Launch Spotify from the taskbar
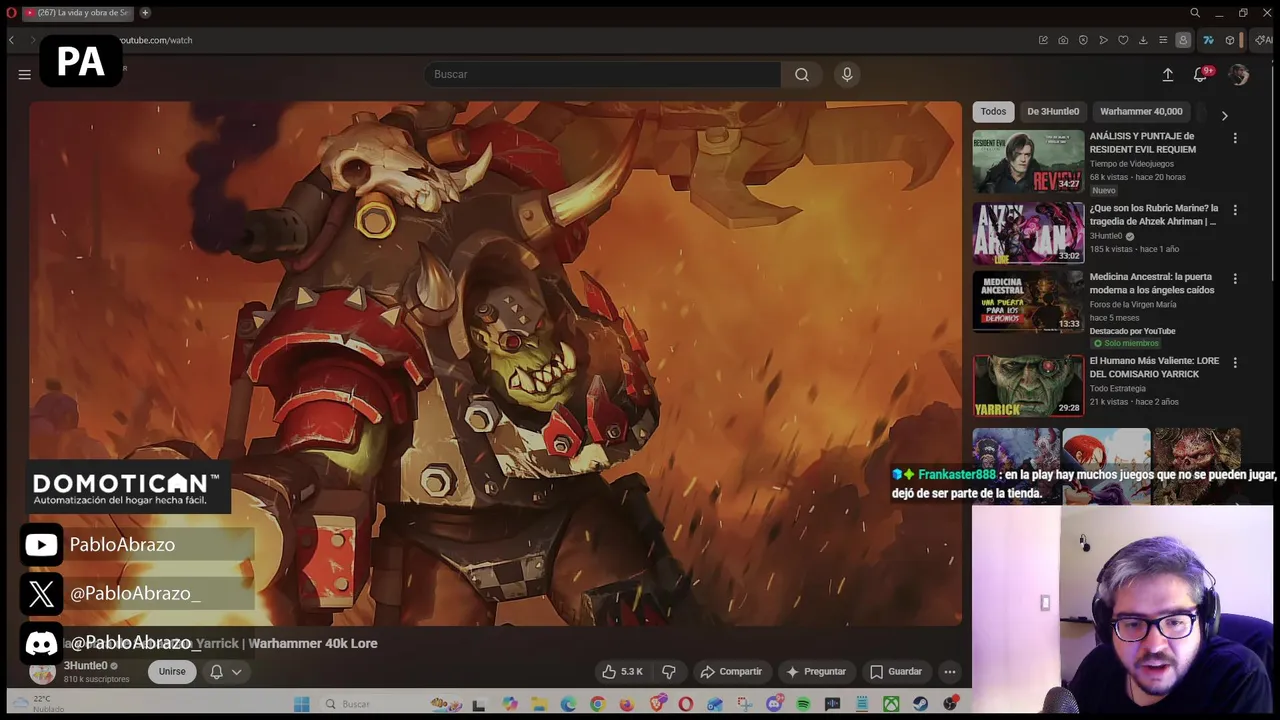 point(804,704)
